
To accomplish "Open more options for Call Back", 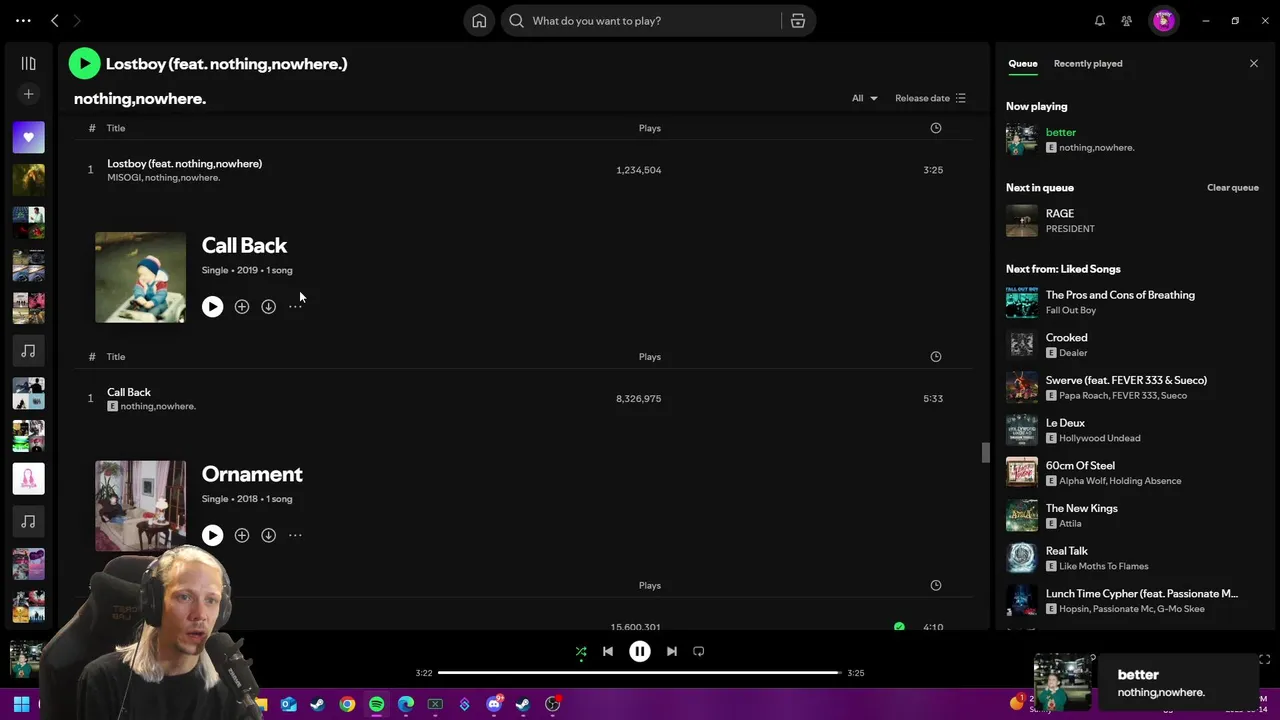I will click(x=295, y=307).
